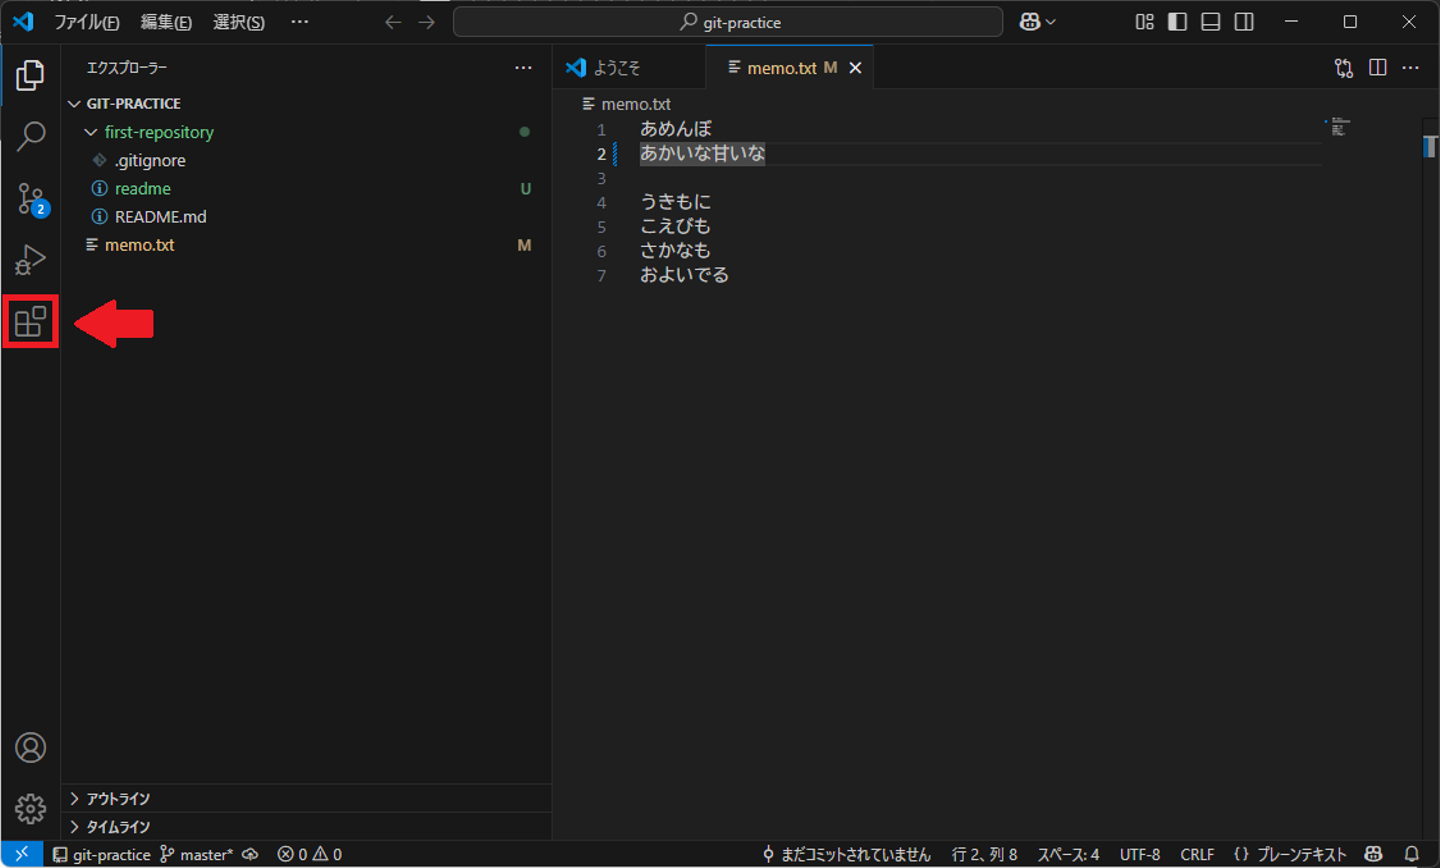Open problems panel from errors and warnings count
The image size is (1440, 868).
(310, 854)
